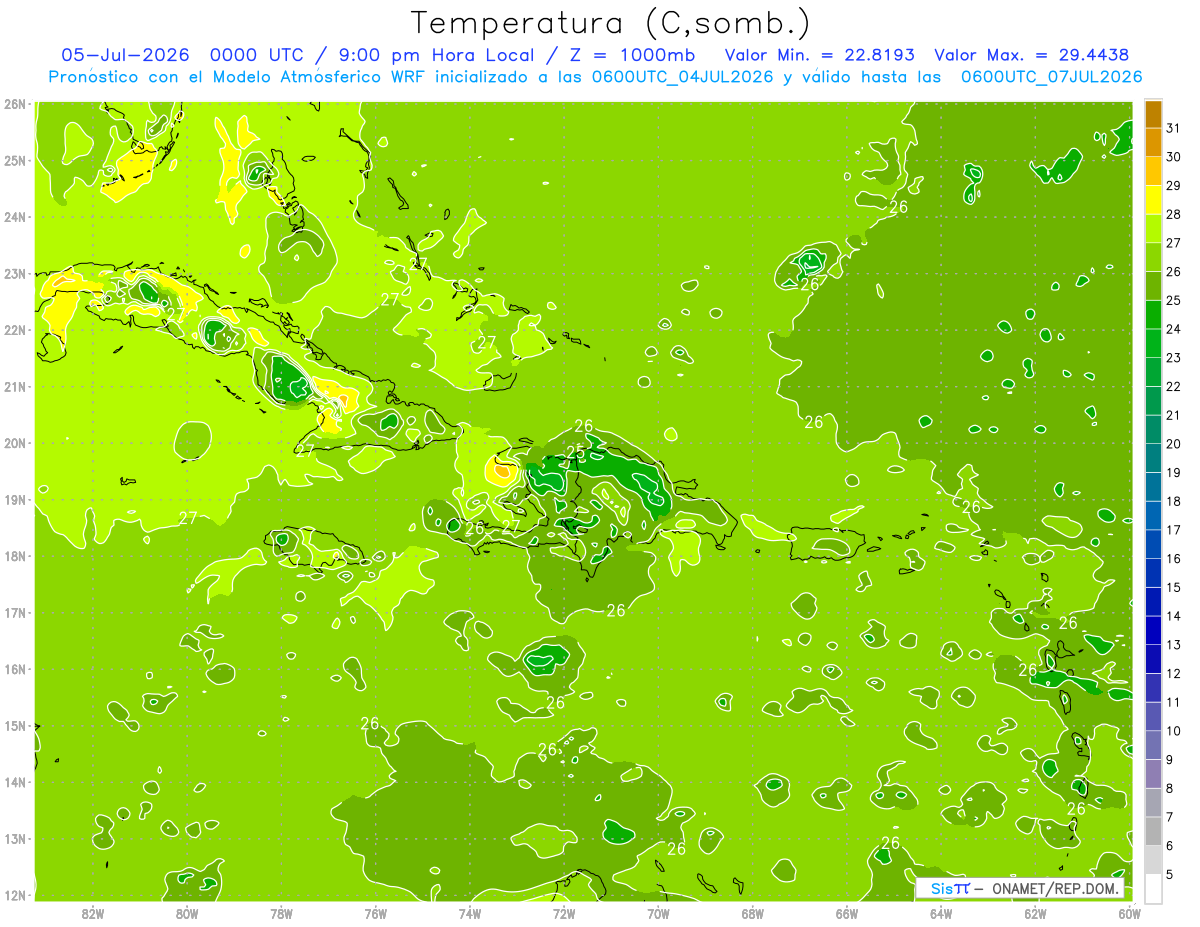Click the dark orange swatch above 31
The width and height of the screenshot is (1200, 927).
coord(1153,112)
